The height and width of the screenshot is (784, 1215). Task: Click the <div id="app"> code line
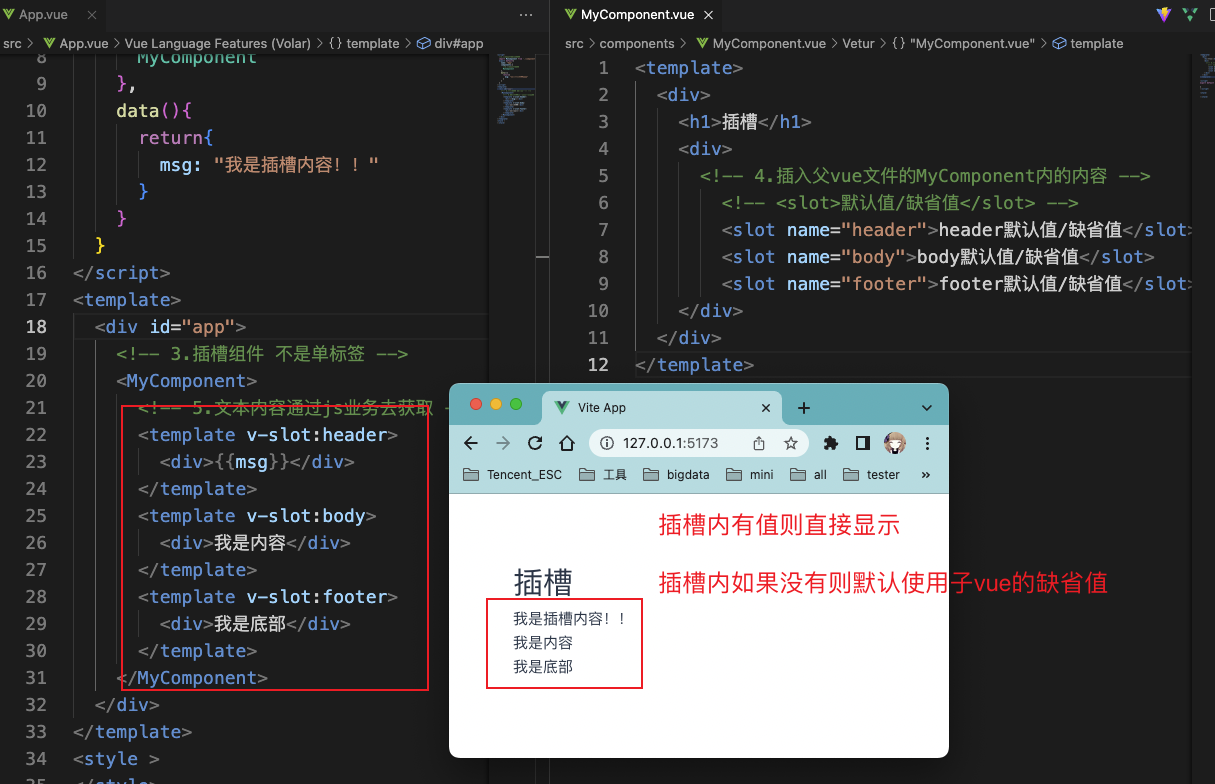click(x=170, y=326)
